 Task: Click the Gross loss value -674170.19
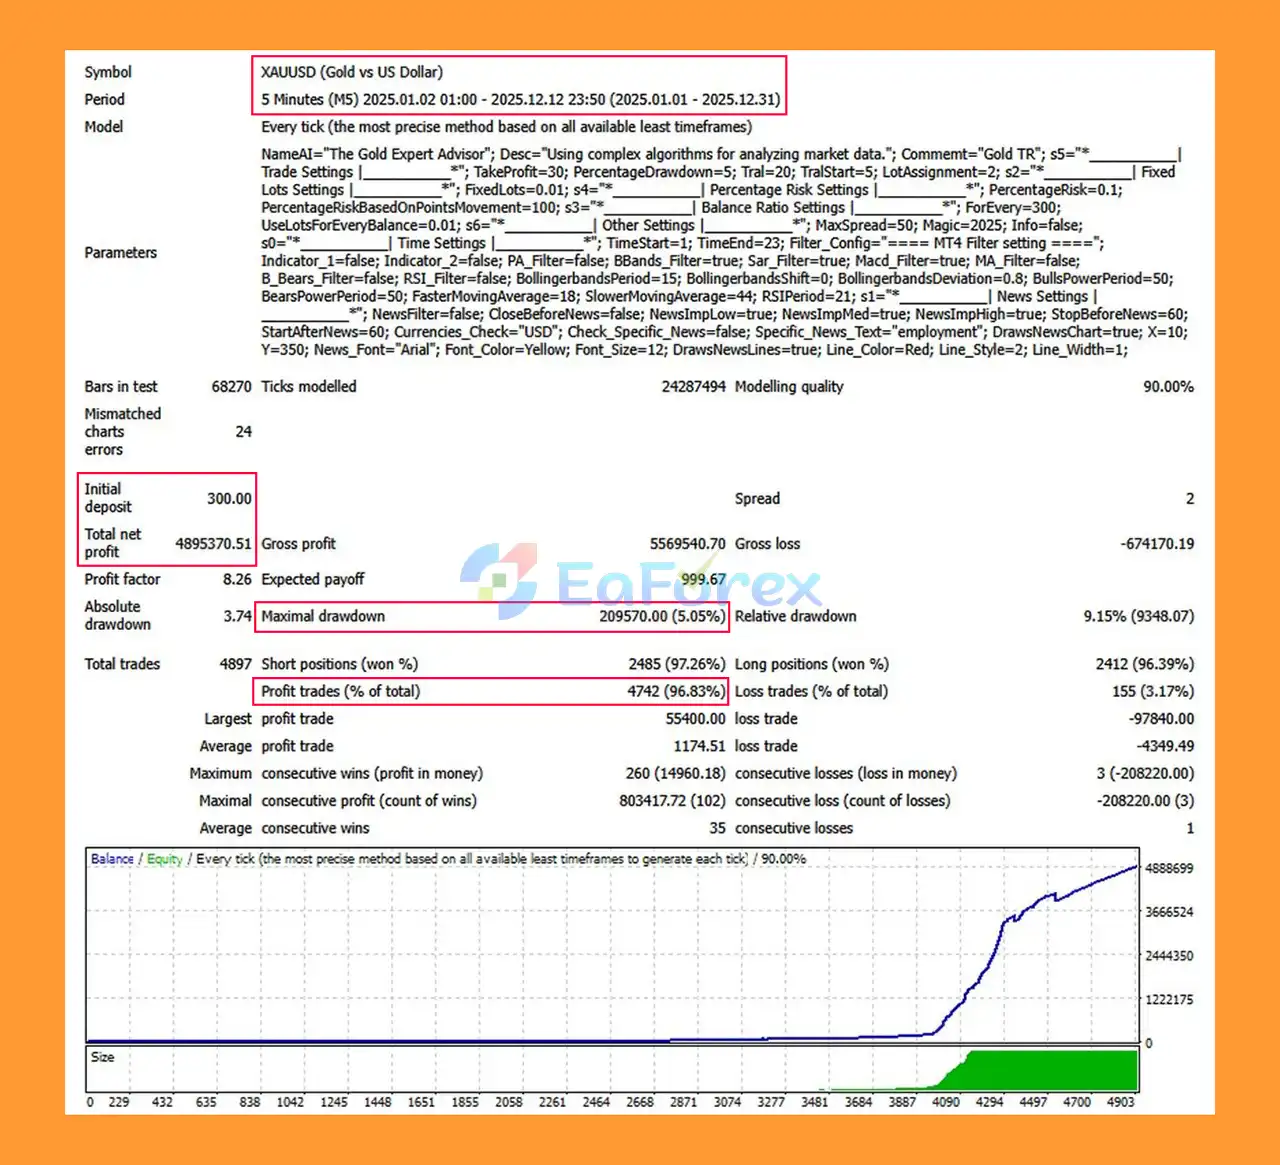tap(1157, 544)
